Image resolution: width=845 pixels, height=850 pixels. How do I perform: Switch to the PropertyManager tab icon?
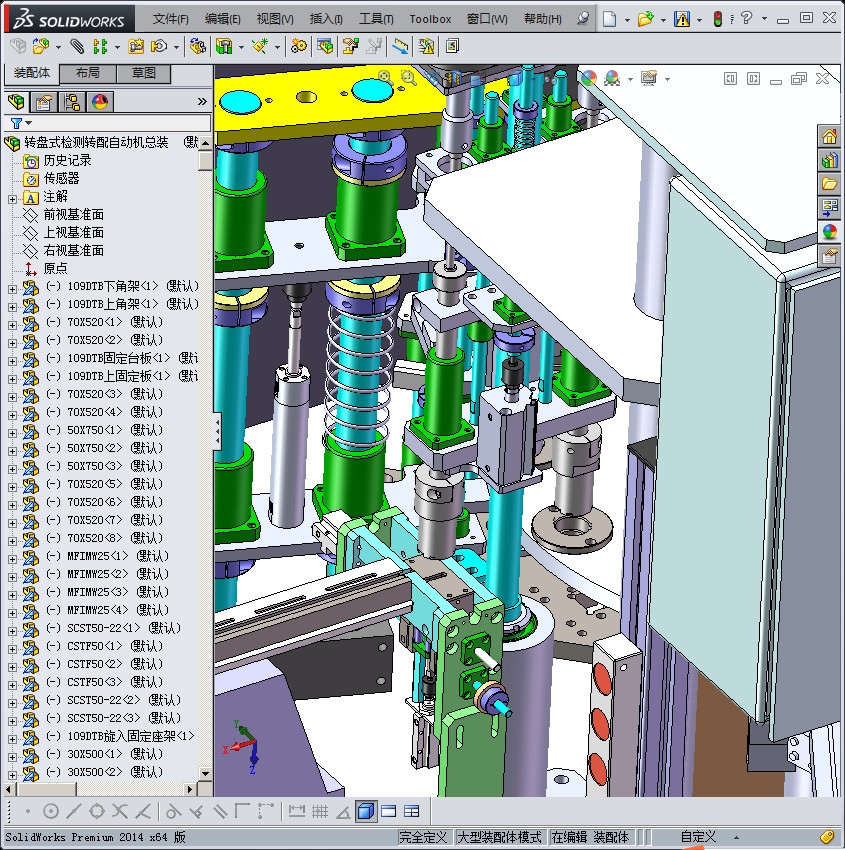pyautogui.click(x=44, y=102)
